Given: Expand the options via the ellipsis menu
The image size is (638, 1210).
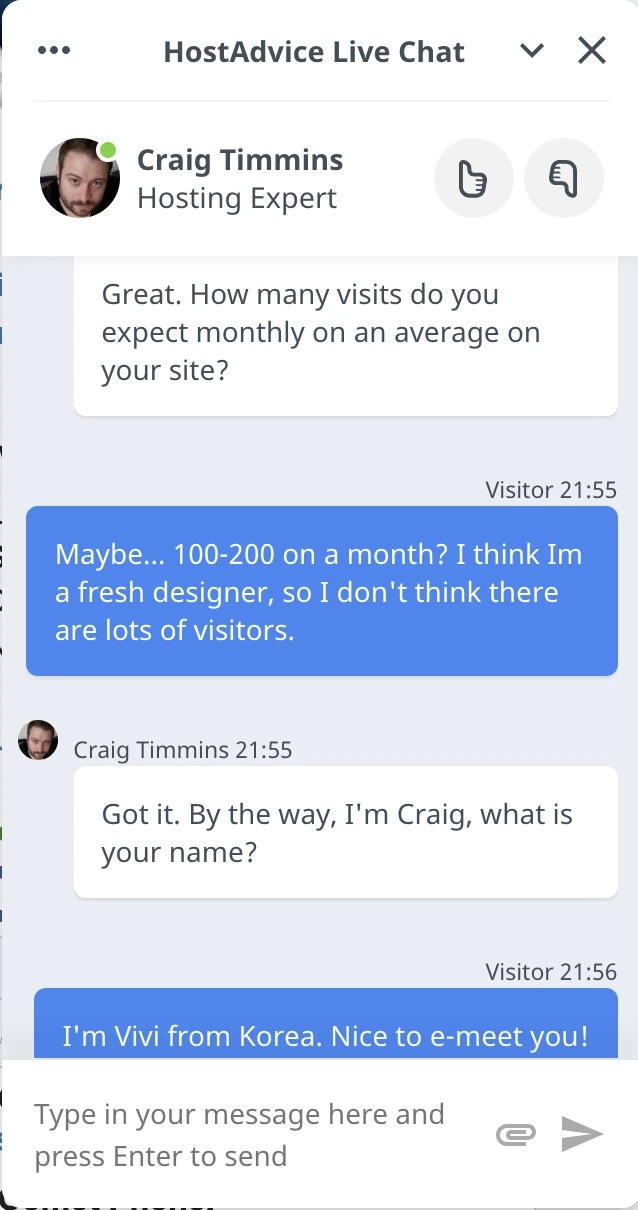Looking at the screenshot, I should coord(54,50).
